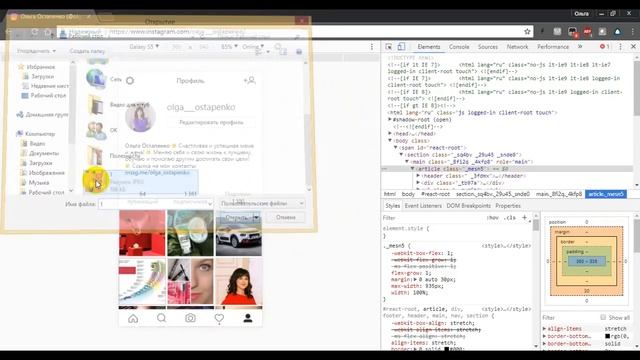Expand the header class _3f0mx node
The height and width of the screenshot is (360, 640).
[418, 176]
